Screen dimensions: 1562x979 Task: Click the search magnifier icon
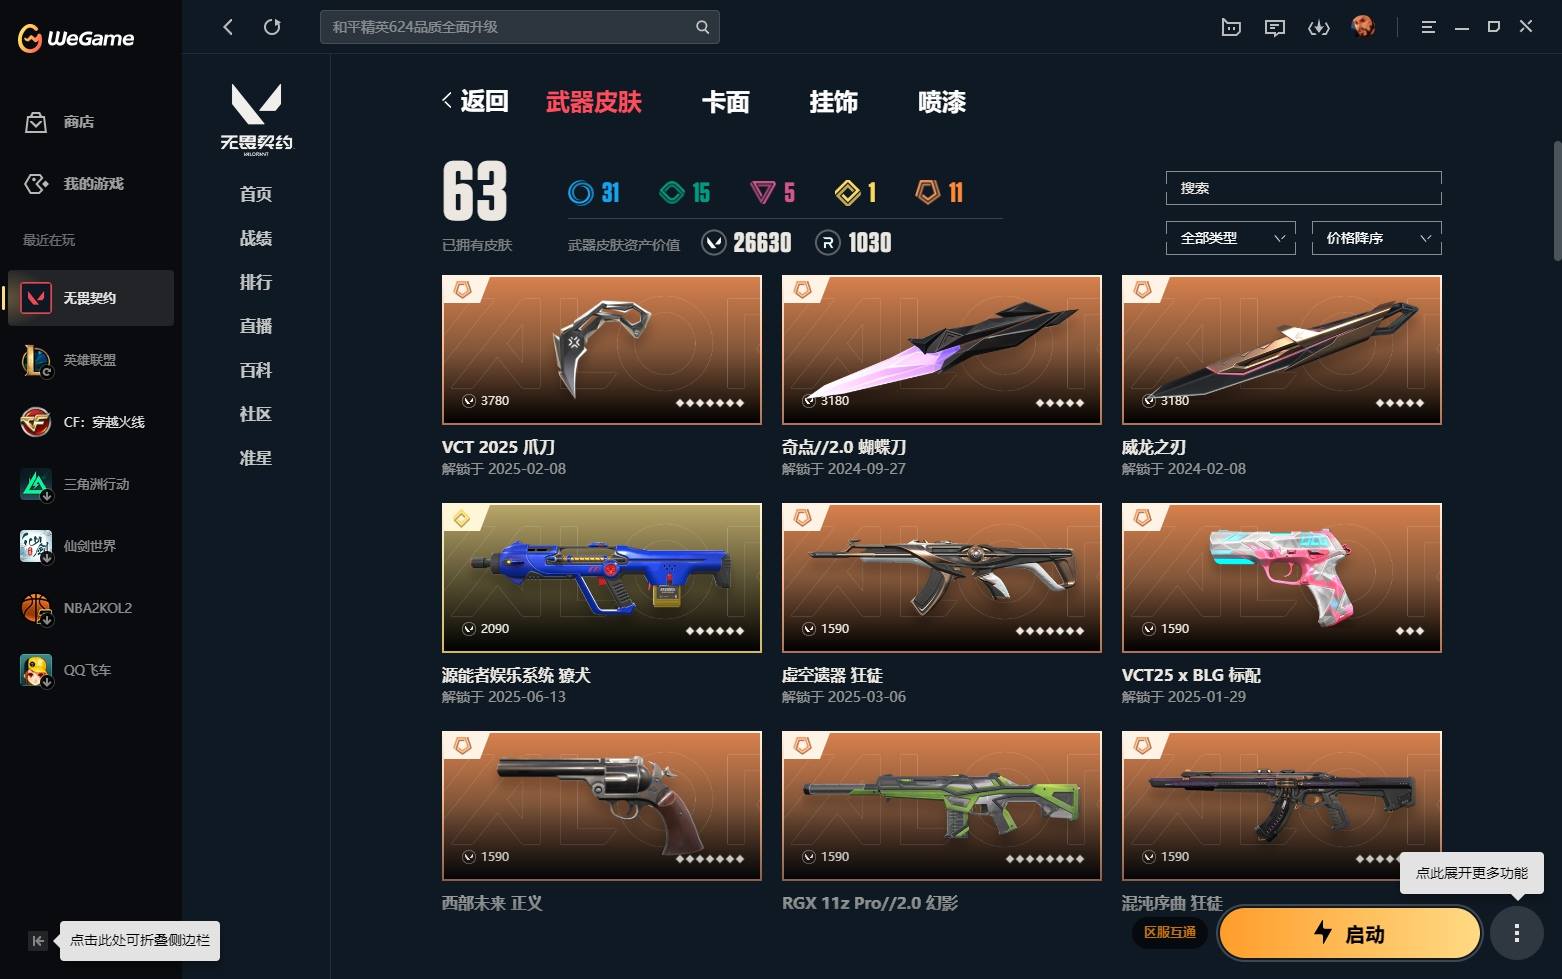point(702,27)
